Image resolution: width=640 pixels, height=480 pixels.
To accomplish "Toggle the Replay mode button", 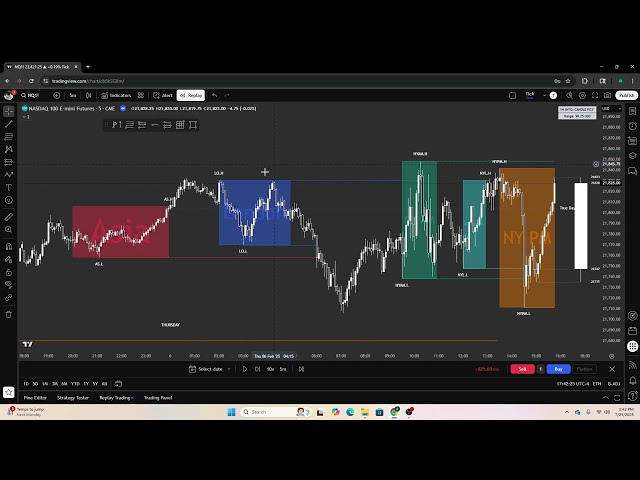I will (x=191, y=95).
